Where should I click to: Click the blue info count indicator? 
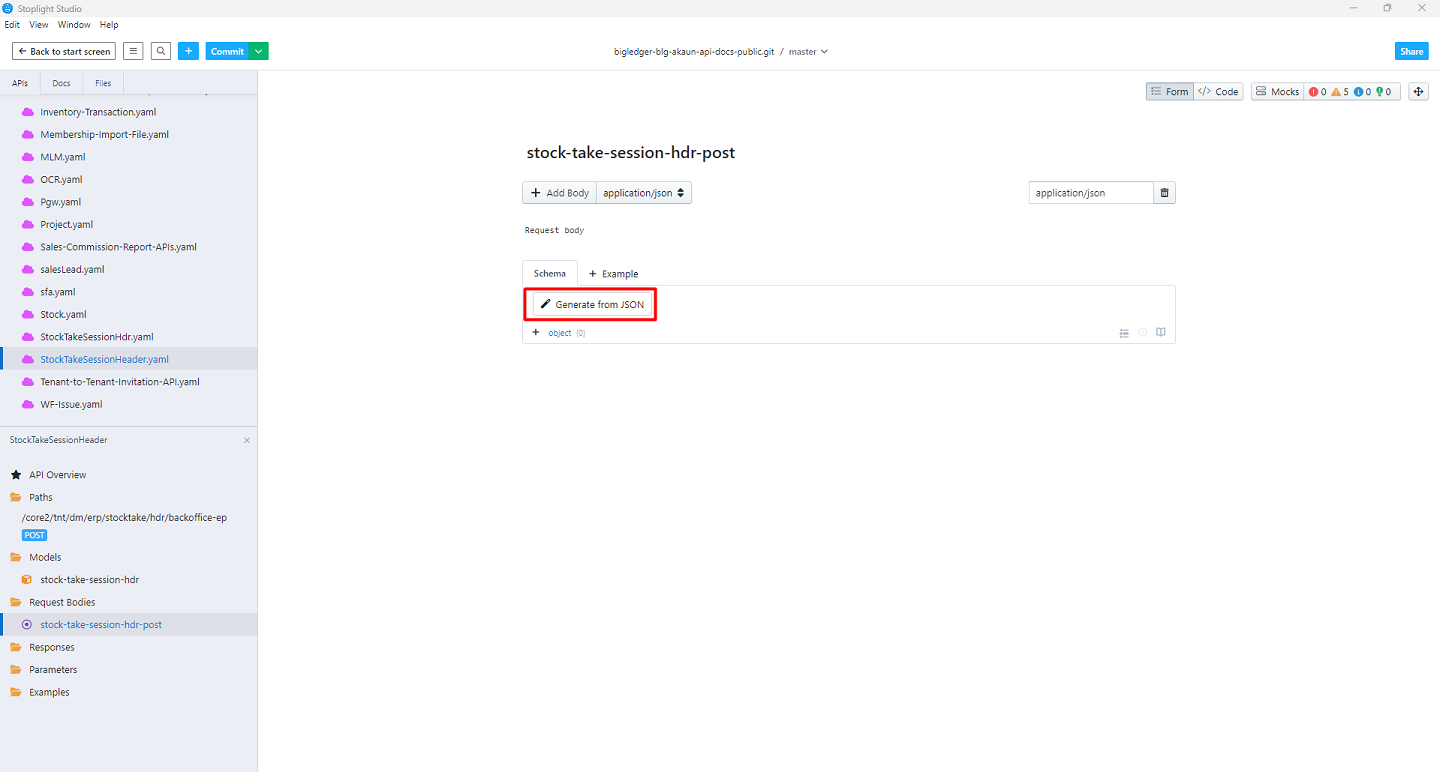1362,91
